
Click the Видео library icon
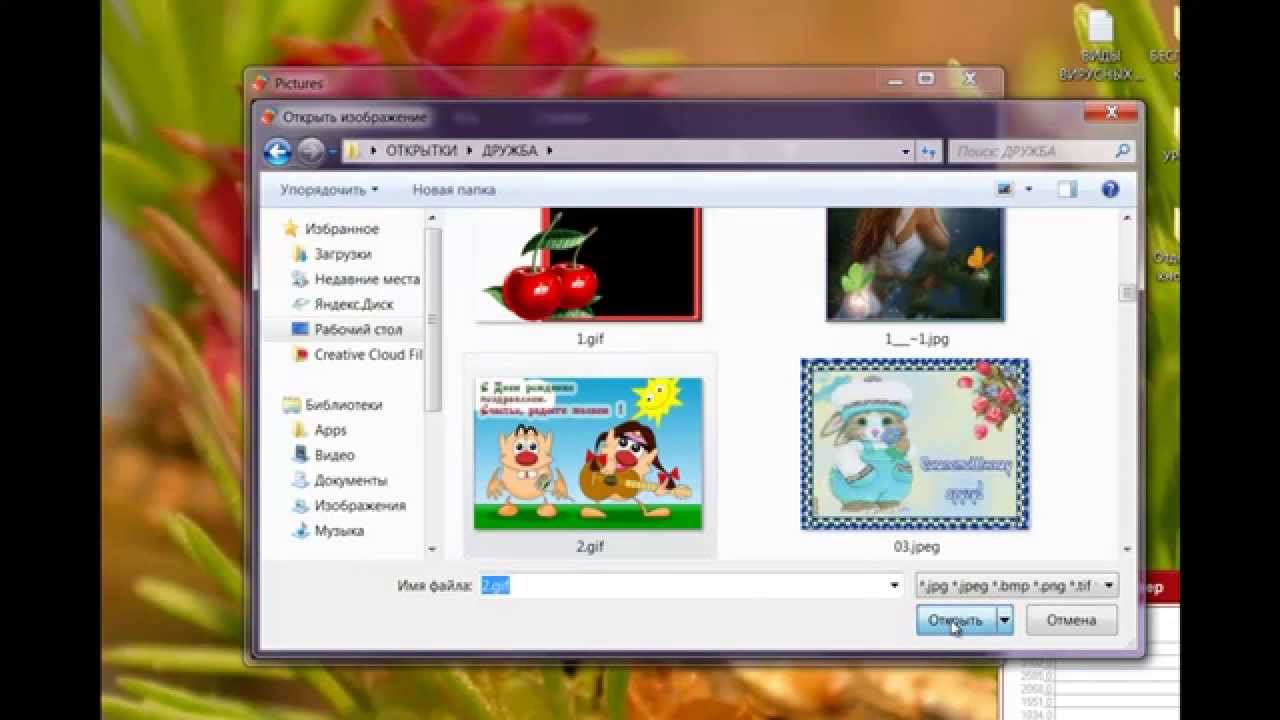coord(300,455)
